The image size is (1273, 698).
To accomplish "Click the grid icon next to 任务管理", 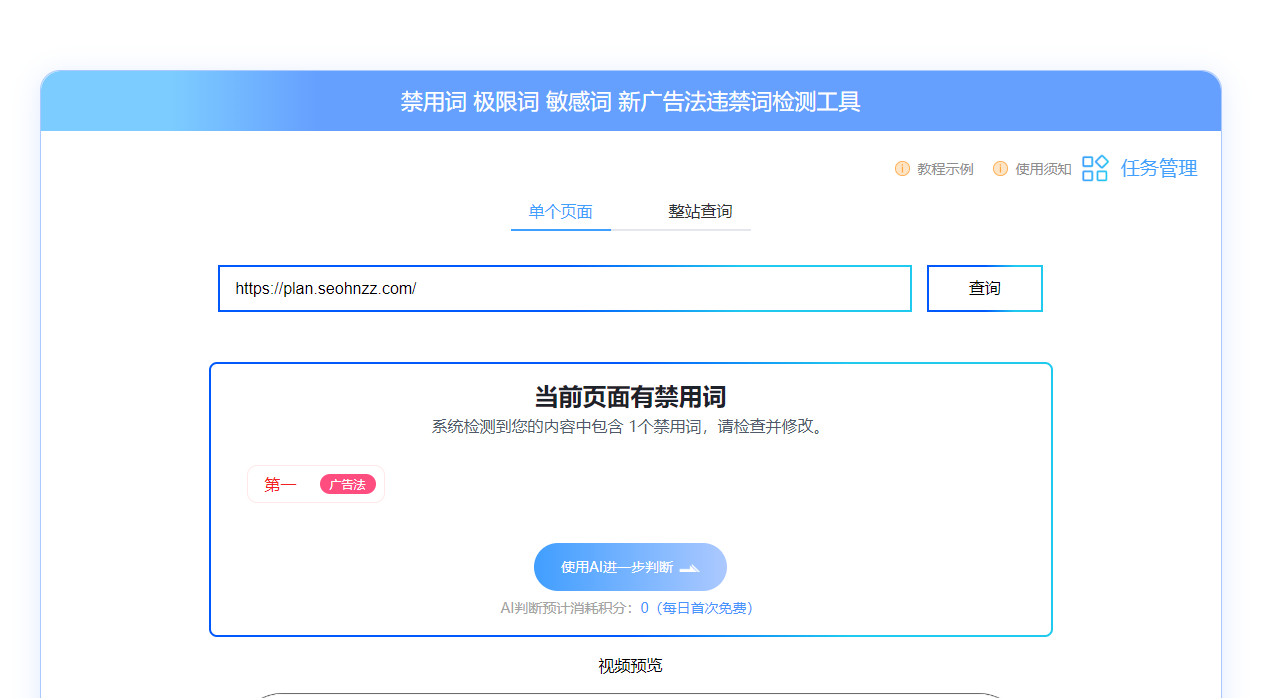I will 1094,168.
